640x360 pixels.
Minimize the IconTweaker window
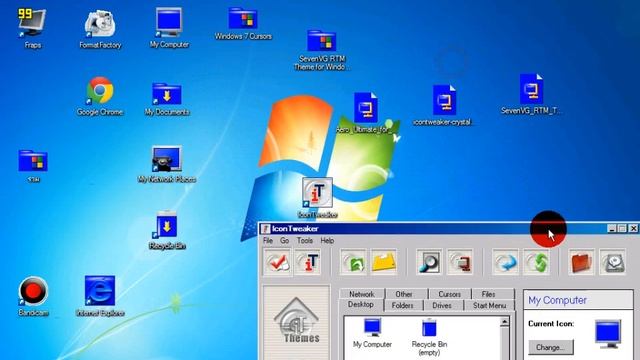[611, 229]
